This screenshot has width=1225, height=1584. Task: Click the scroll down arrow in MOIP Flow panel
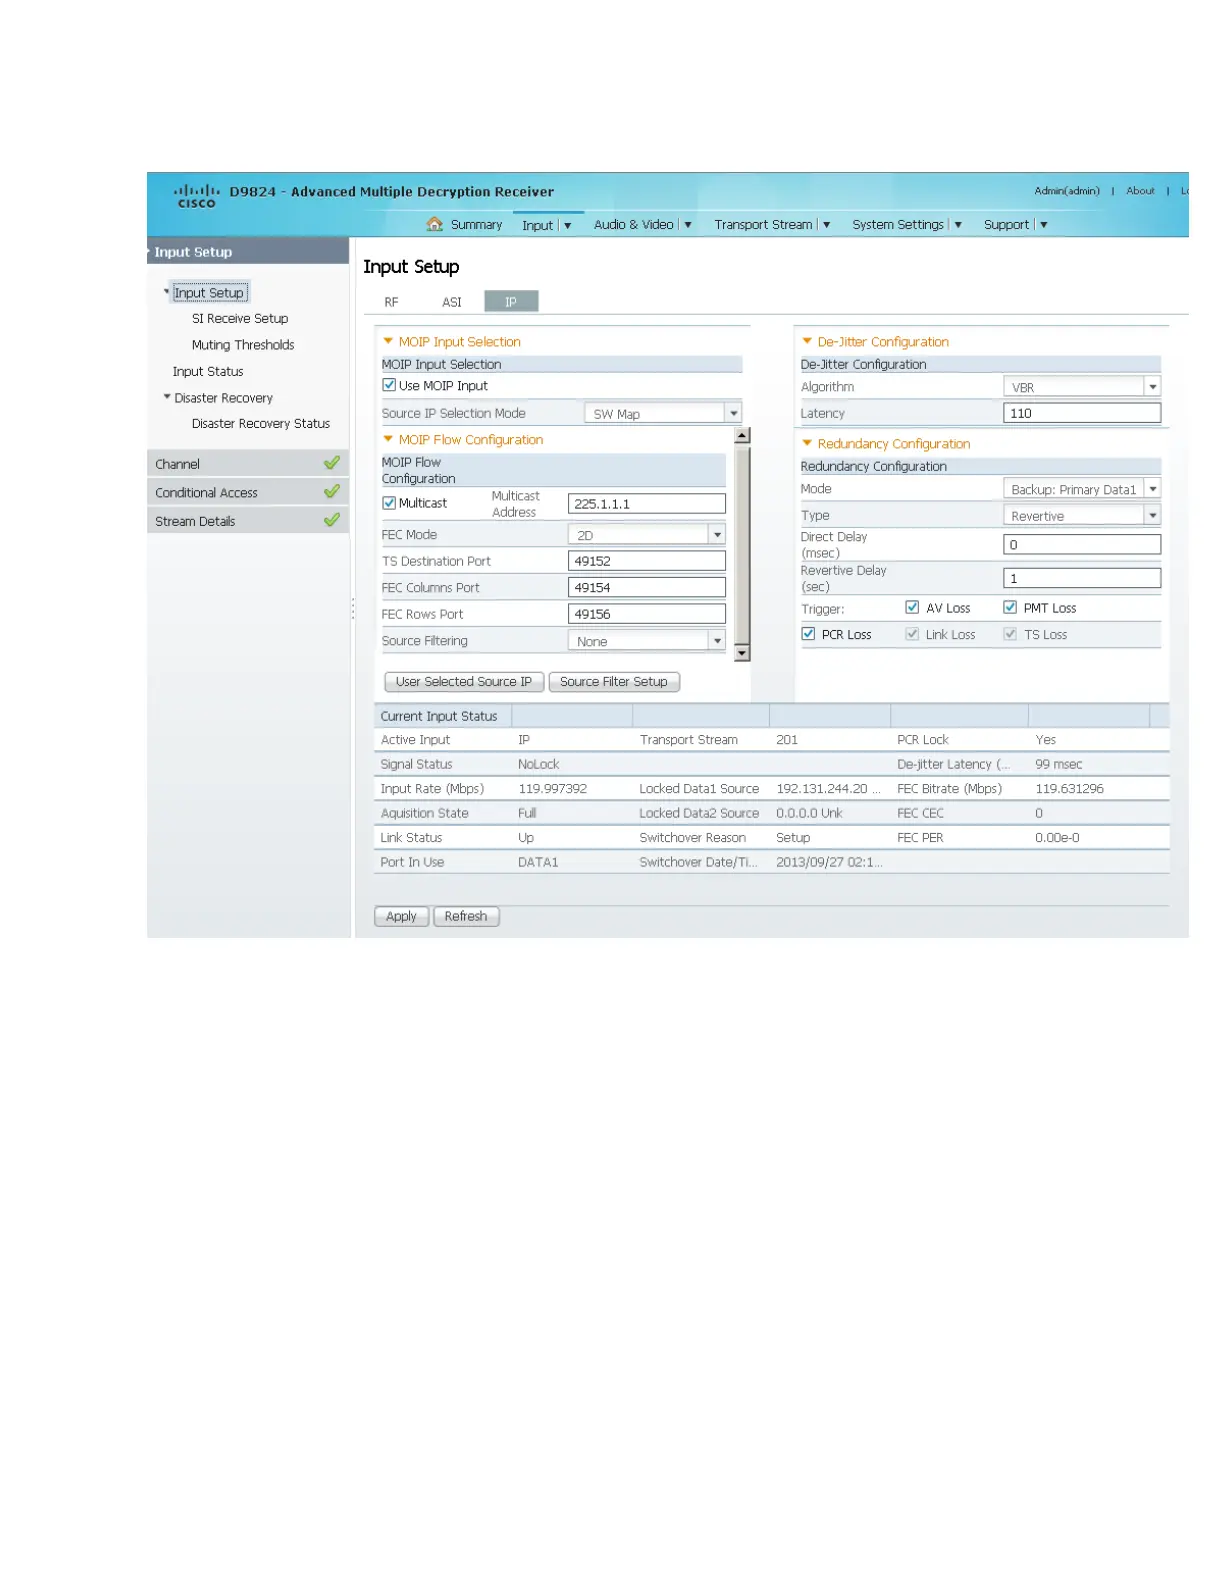pos(742,653)
